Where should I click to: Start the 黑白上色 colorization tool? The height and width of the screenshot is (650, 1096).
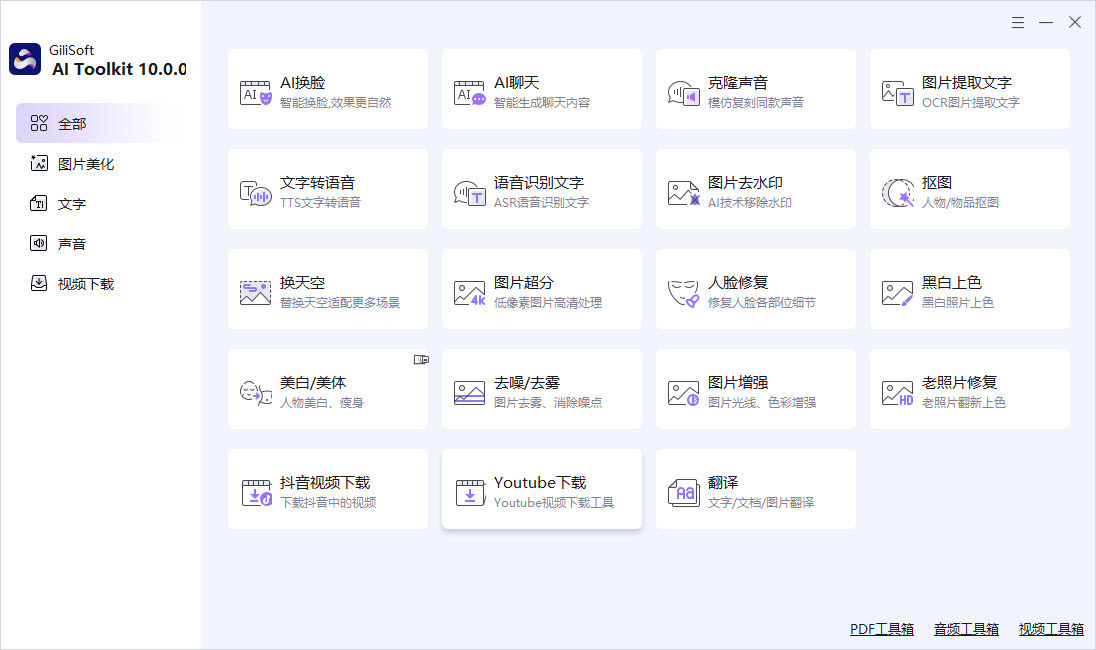coord(969,289)
